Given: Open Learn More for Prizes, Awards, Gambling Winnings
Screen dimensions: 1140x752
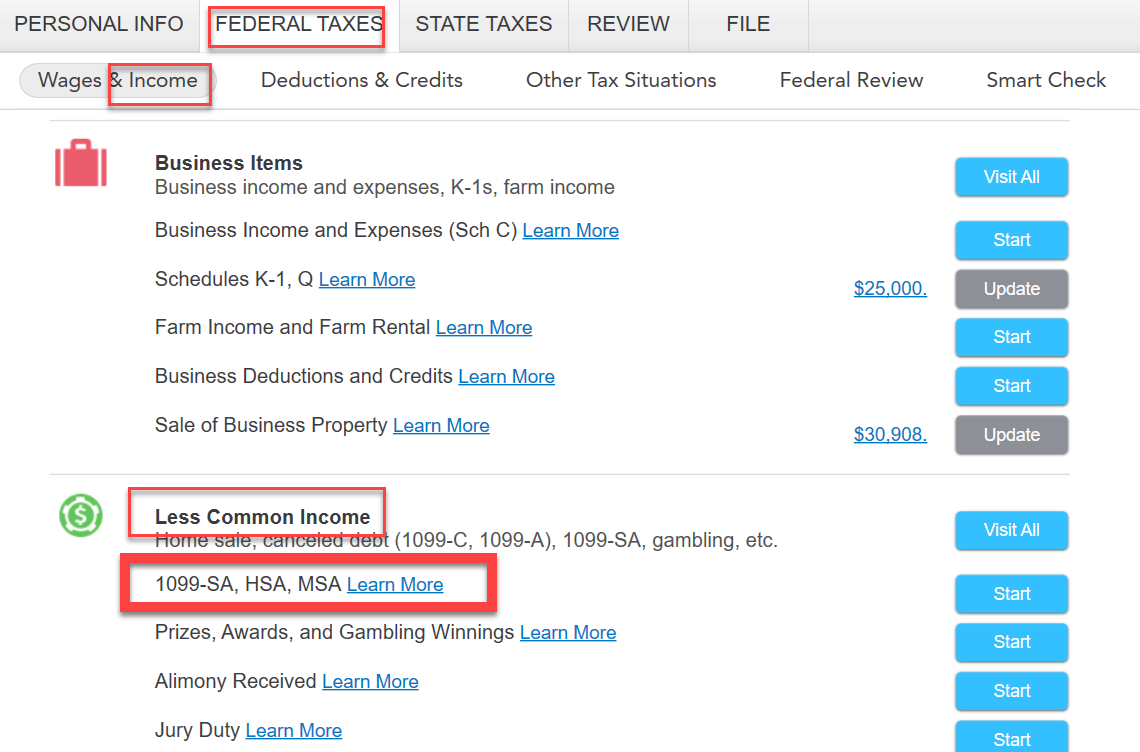Looking at the screenshot, I should point(568,633).
